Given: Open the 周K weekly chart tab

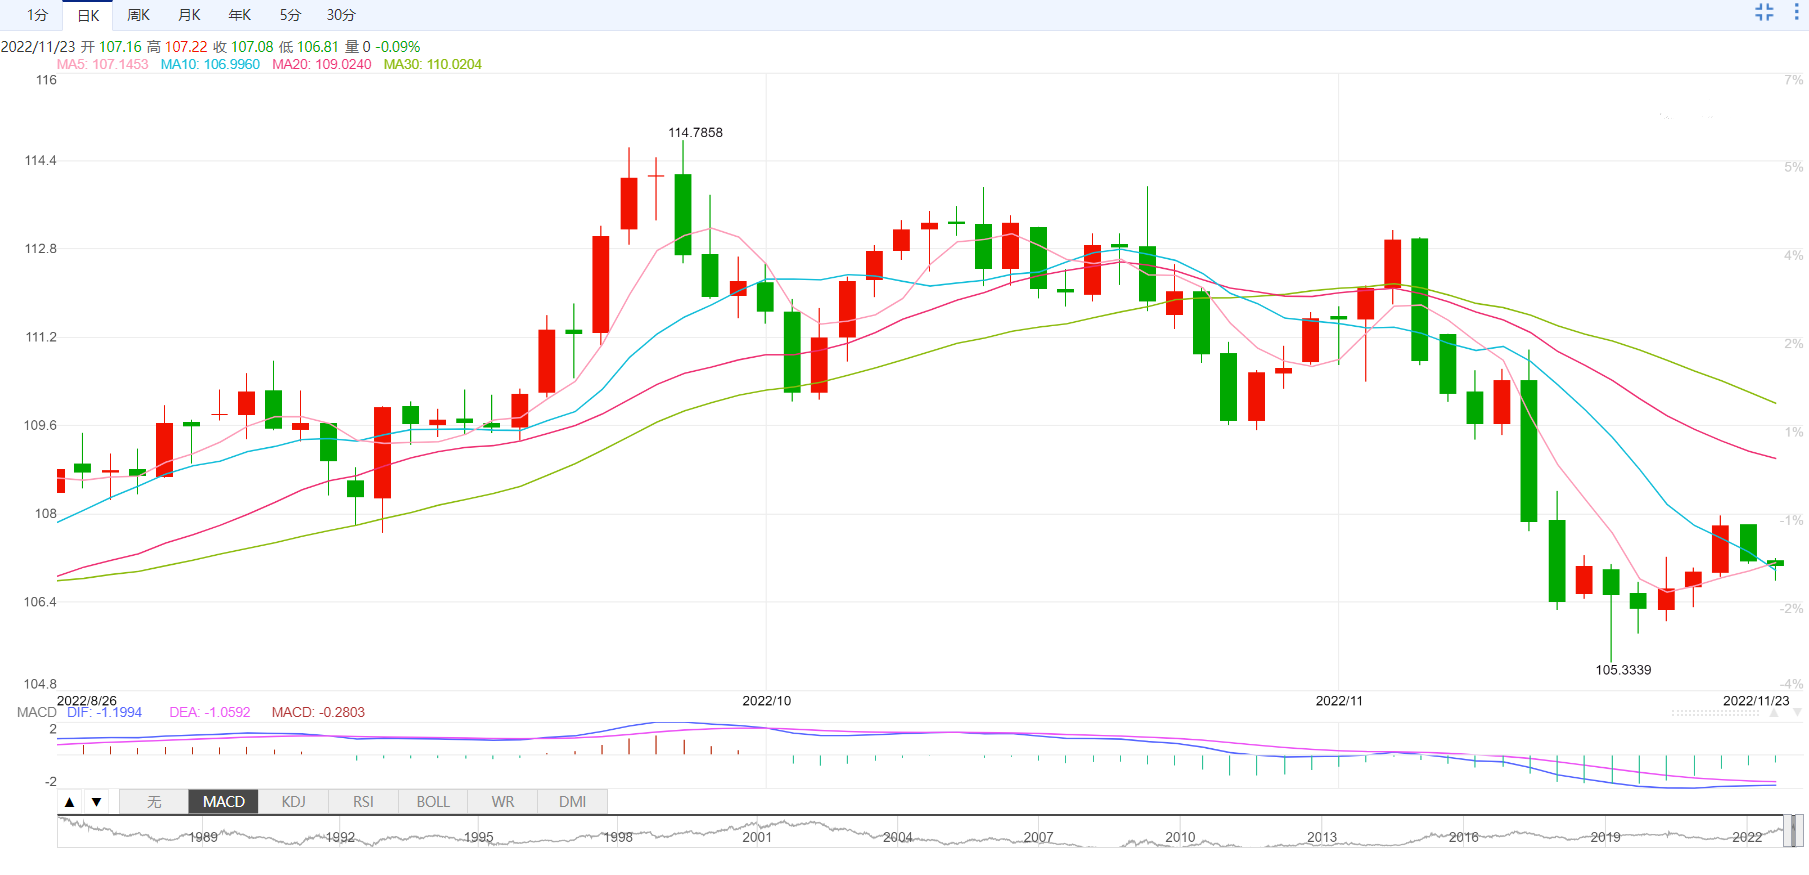Looking at the screenshot, I should pos(139,15).
